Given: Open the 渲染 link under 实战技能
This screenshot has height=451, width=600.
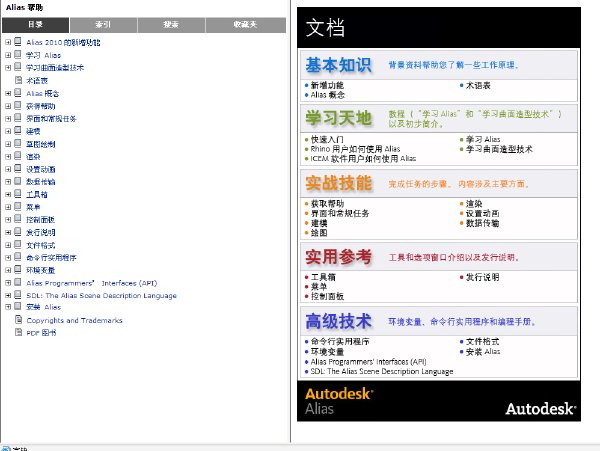Looking at the screenshot, I should (474, 204).
